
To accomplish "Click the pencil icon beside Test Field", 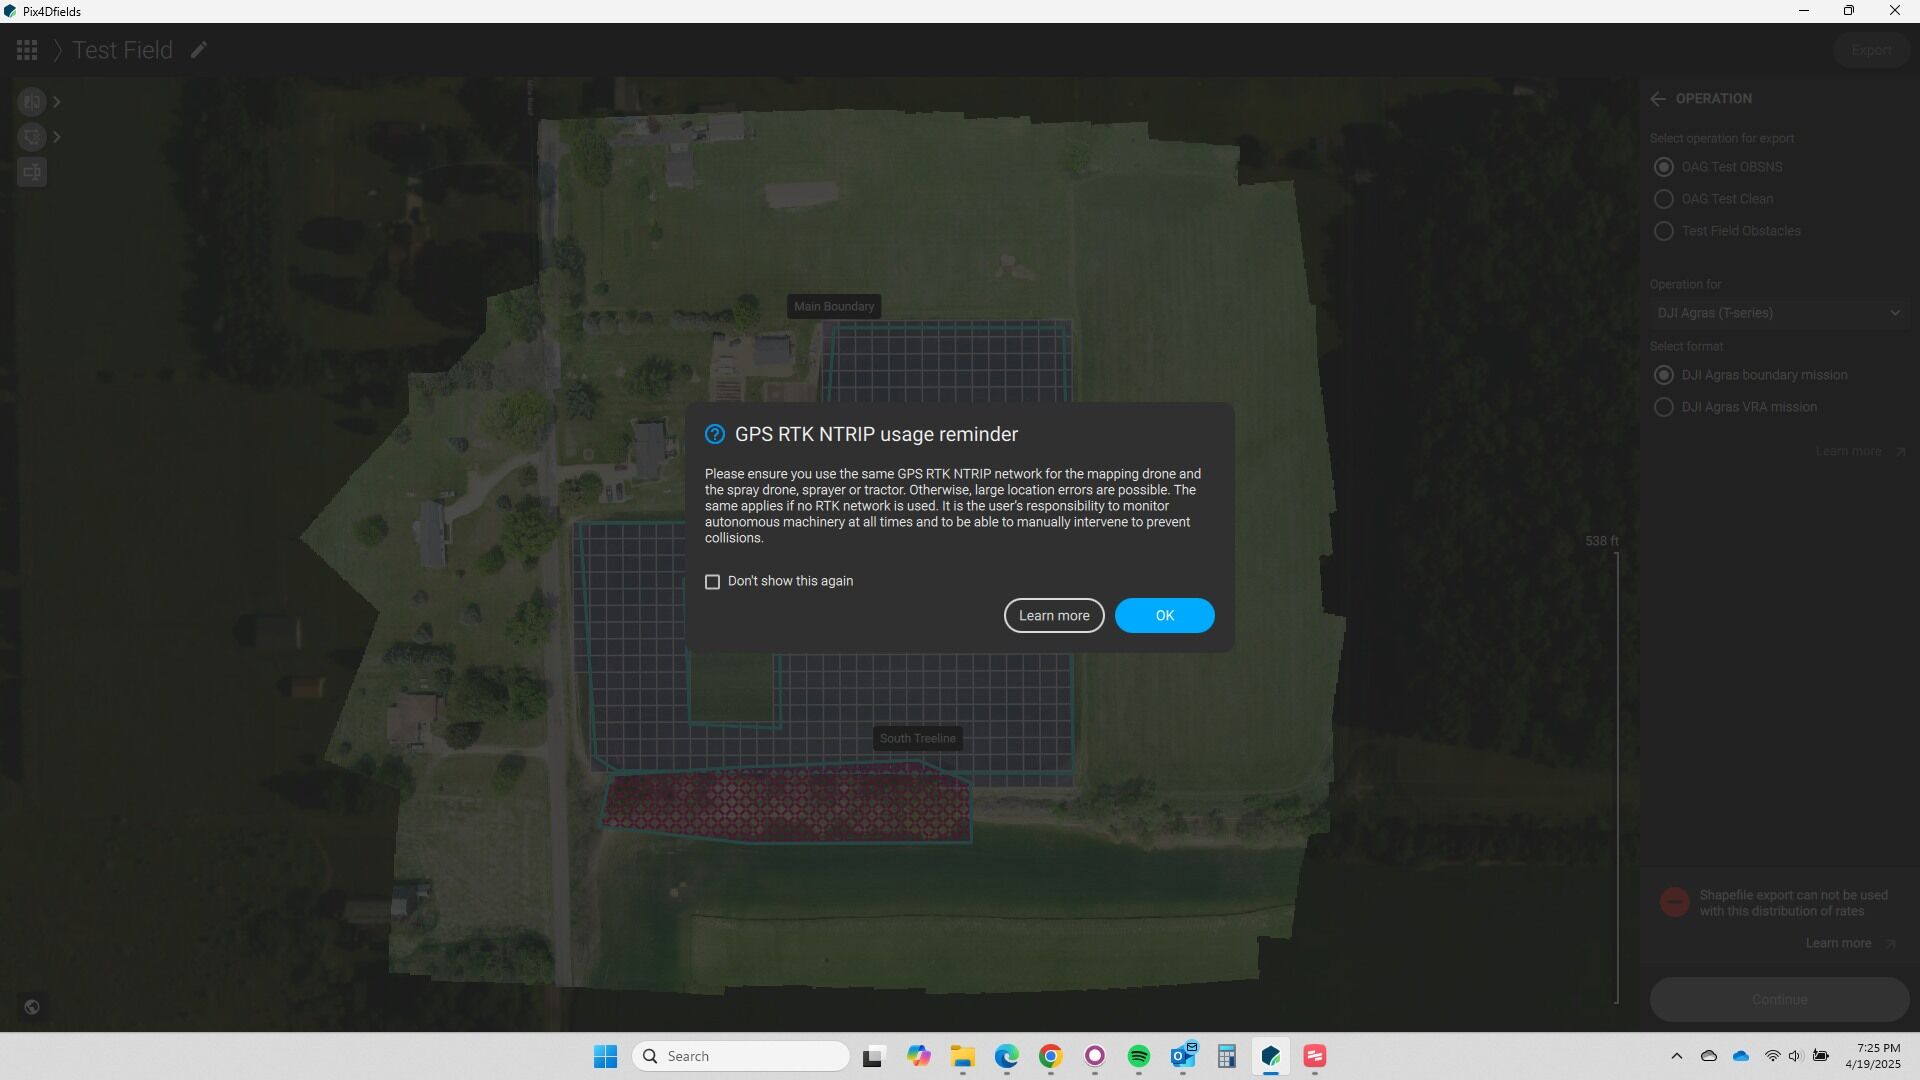I will point(199,50).
